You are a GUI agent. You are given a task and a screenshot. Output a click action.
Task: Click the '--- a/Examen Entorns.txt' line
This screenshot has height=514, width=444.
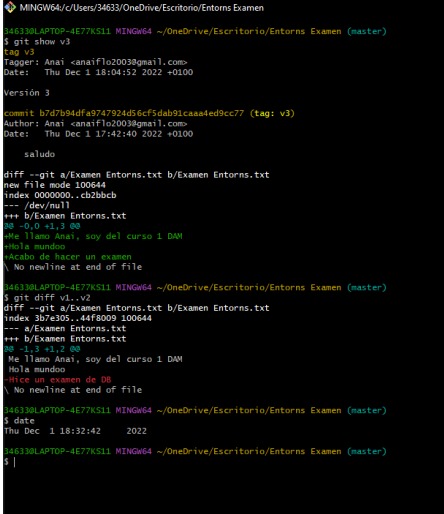(65, 329)
